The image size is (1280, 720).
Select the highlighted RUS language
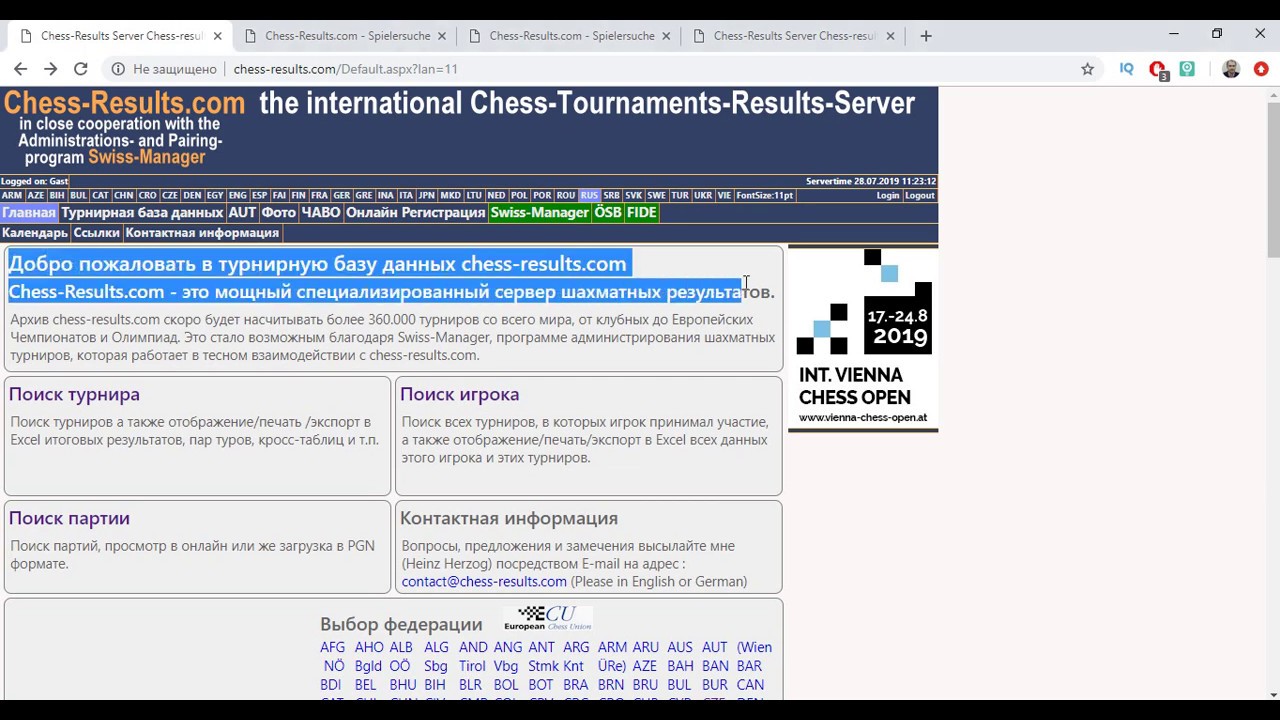pos(589,196)
